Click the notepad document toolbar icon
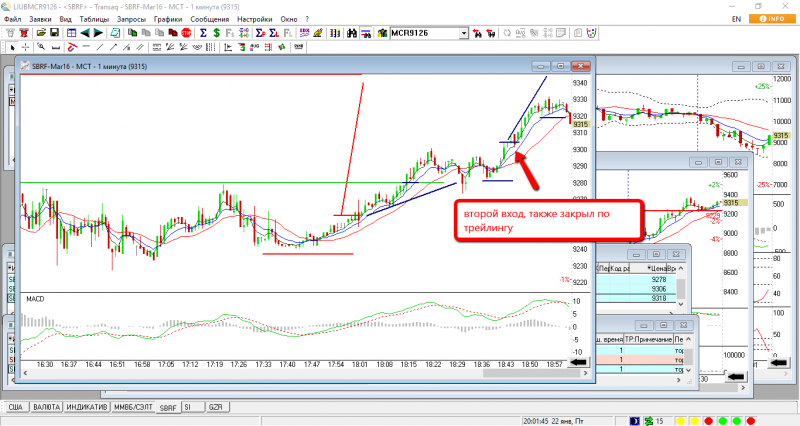Screen dimensions: 800x426 point(115,33)
